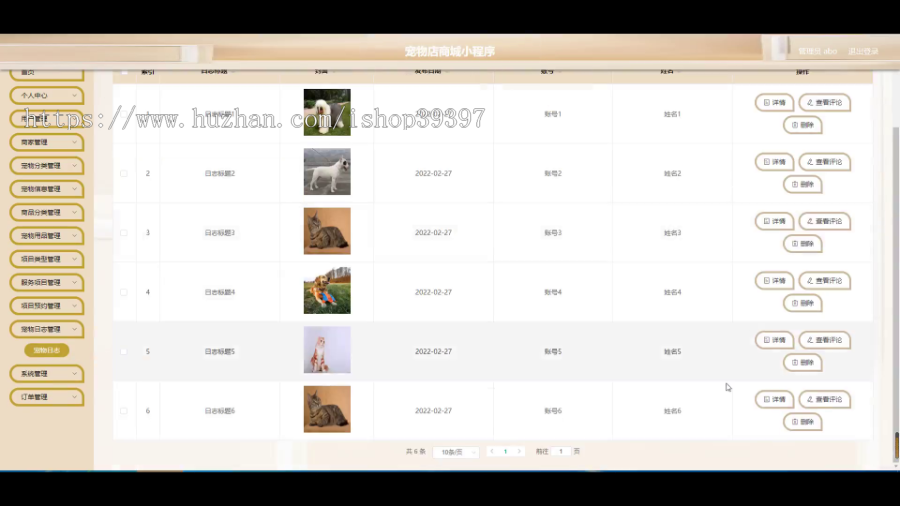900x506 pixels.
Task: Expand the 项目预约管理 sidebar menu
Action: pyautogui.click(x=46, y=306)
